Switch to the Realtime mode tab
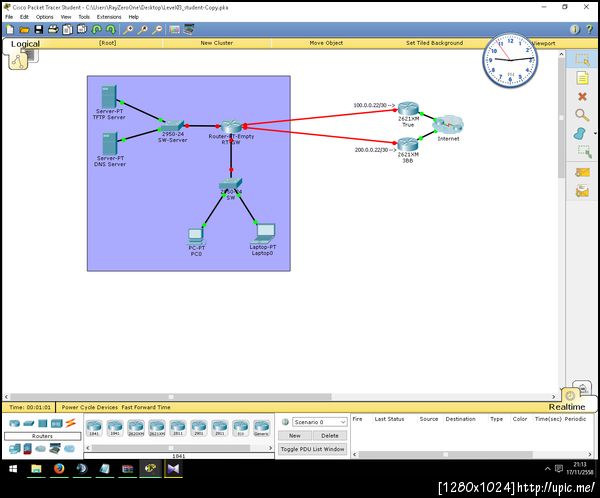 pos(567,407)
